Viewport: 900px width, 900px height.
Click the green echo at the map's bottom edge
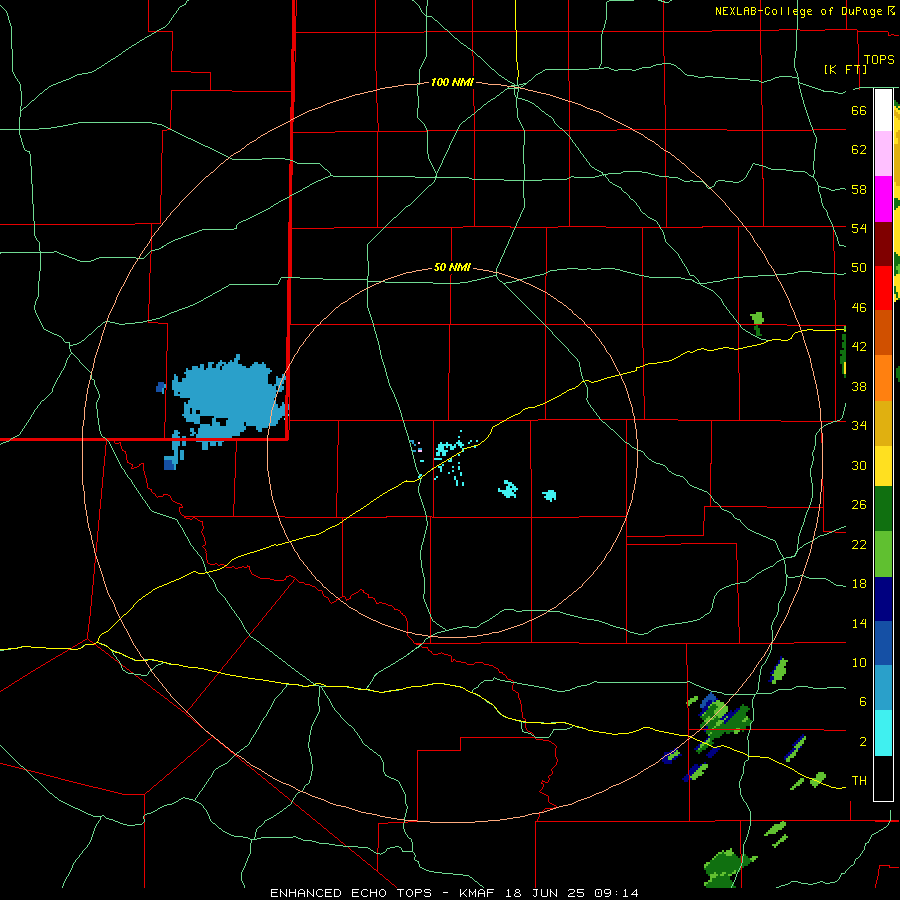pyautogui.click(x=729, y=868)
